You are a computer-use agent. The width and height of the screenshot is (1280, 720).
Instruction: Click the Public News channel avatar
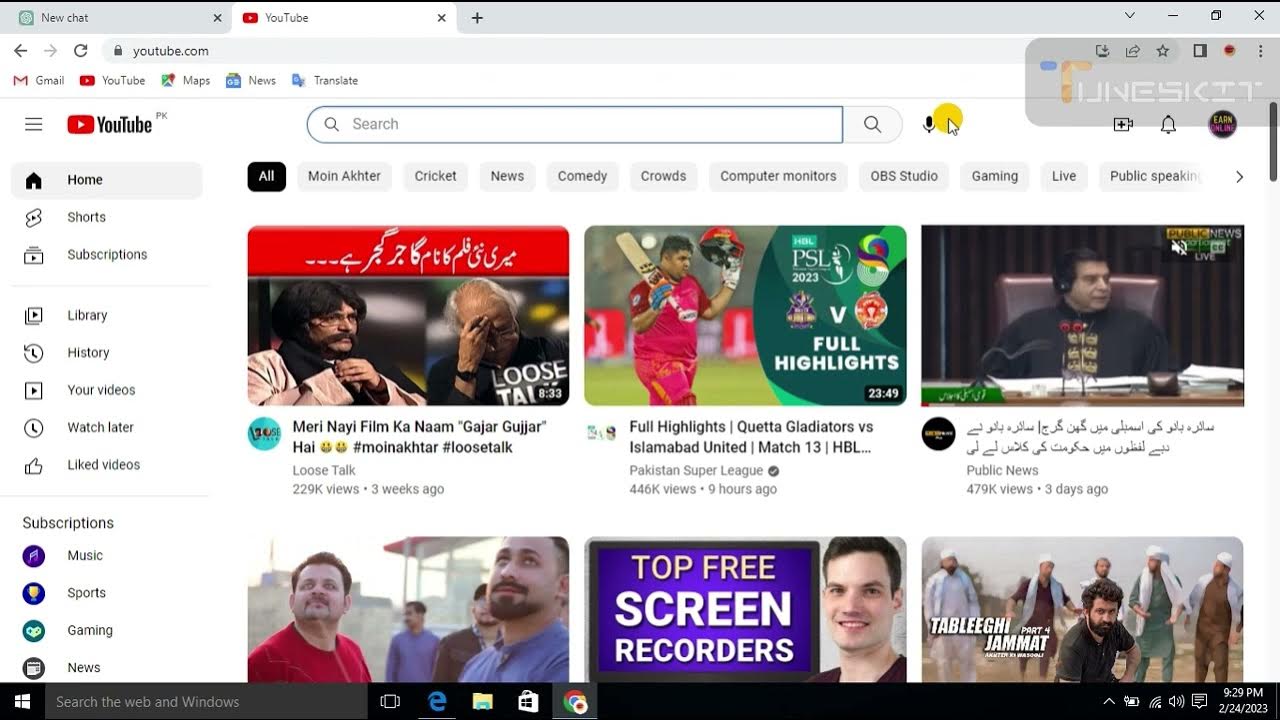[938, 434]
